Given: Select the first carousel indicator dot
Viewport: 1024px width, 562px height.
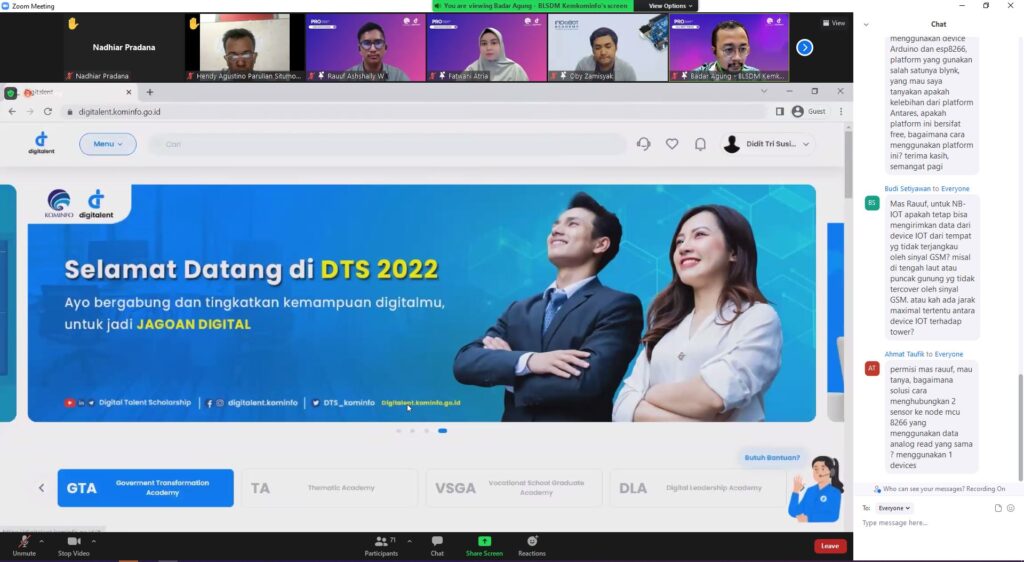Looking at the screenshot, I should [398, 431].
